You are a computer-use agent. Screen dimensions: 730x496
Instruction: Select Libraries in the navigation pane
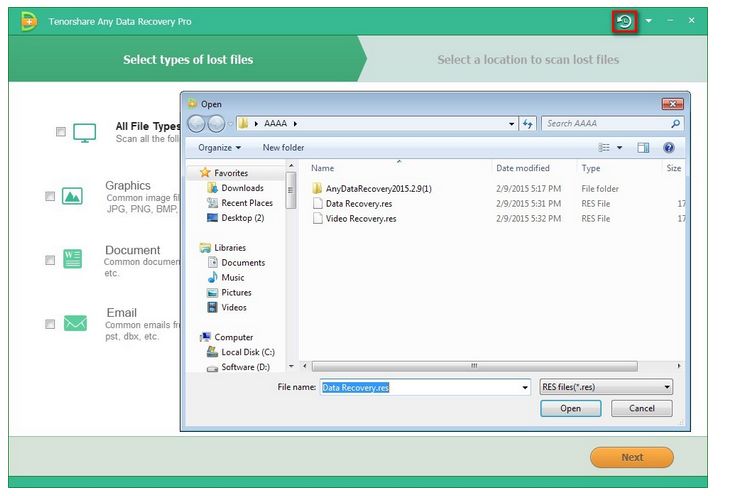tap(223, 247)
